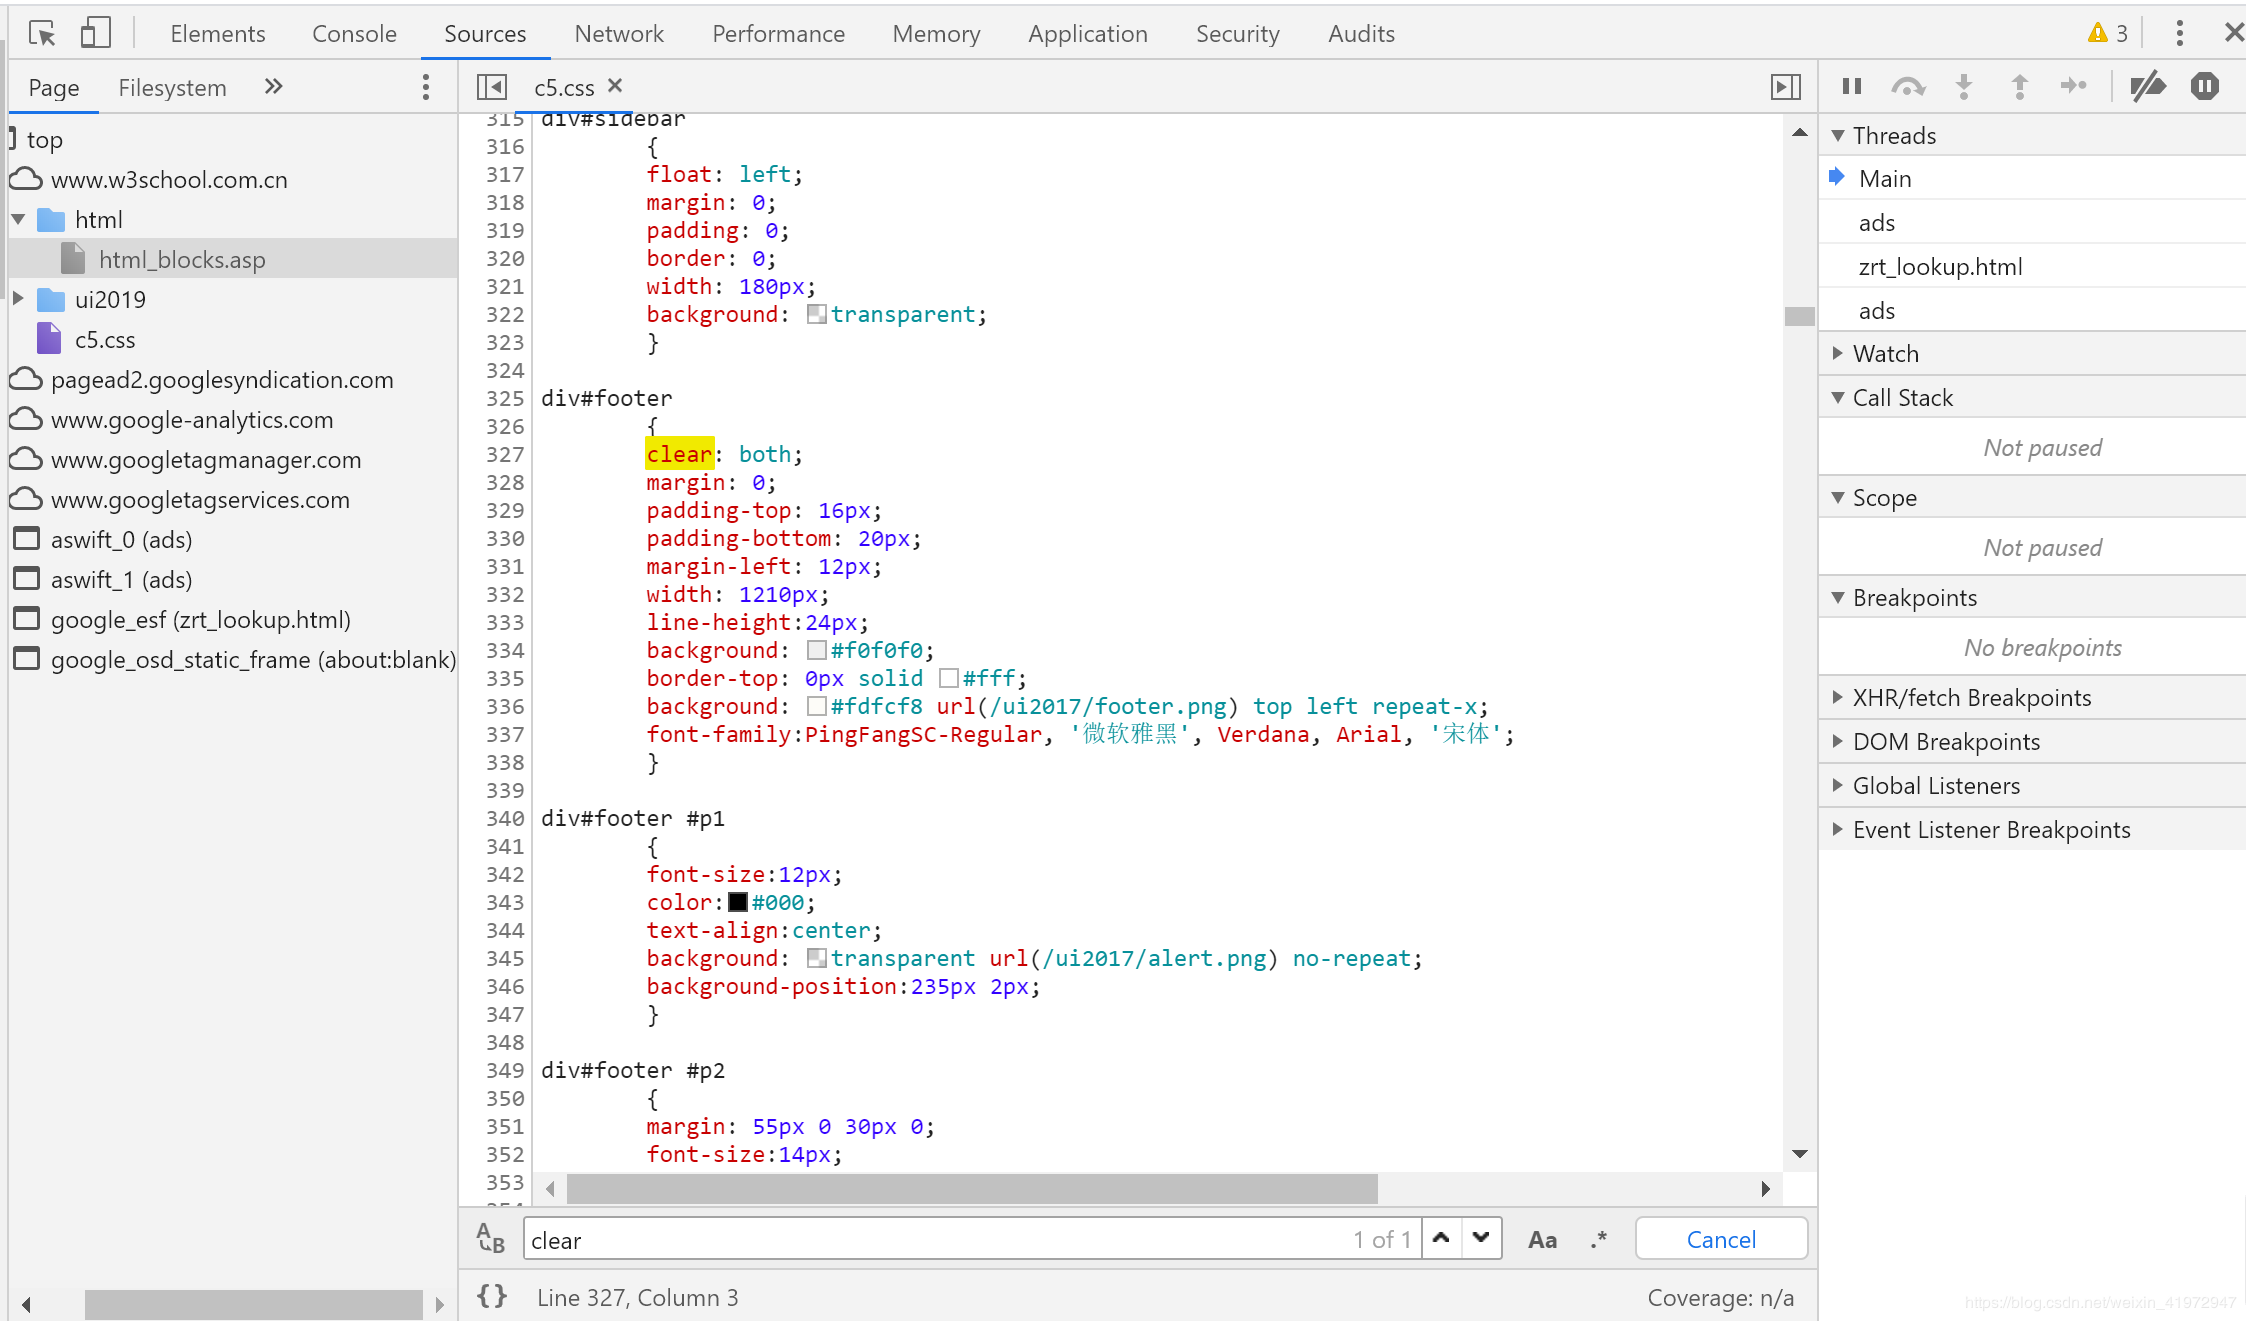Toggle deactivate breakpoints icon
2246x1321 pixels.
click(x=2147, y=87)
